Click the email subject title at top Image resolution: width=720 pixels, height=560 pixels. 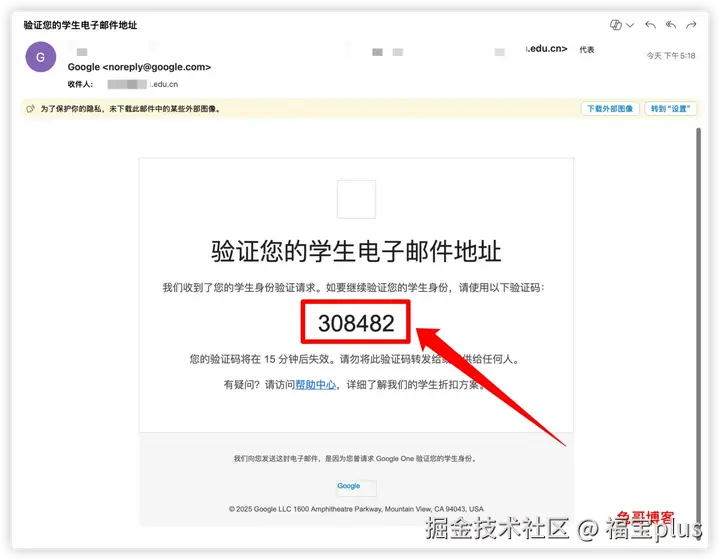(x=80, y=25)
